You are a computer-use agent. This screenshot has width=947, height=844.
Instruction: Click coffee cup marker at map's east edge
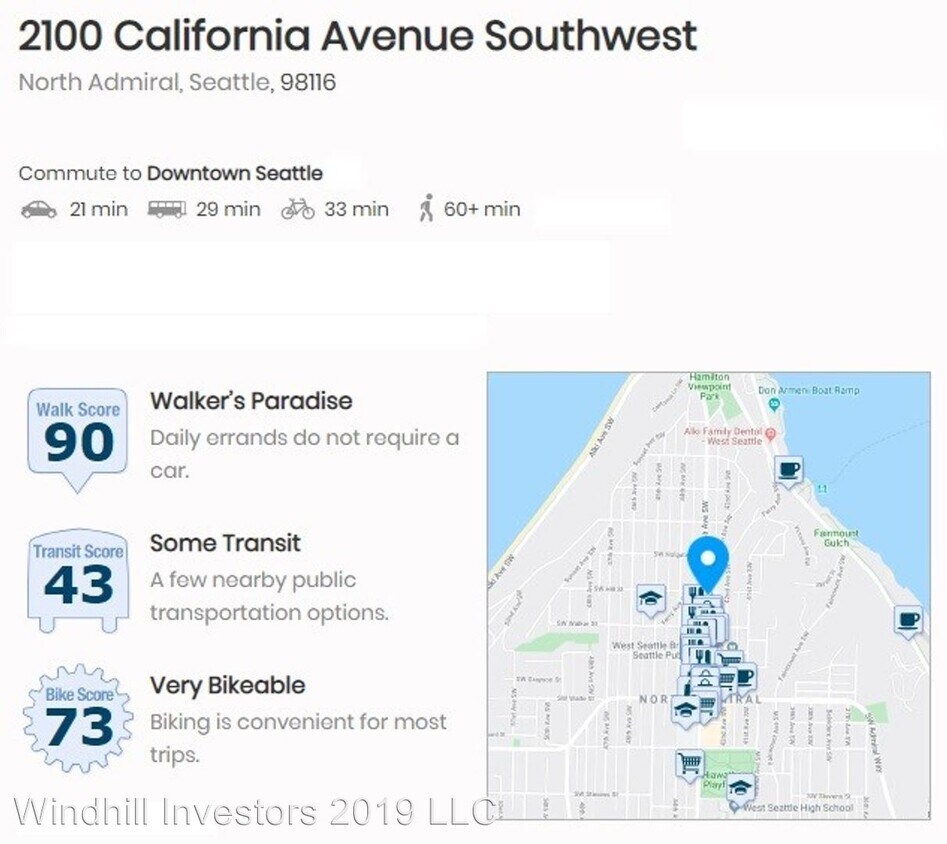coord(908,621)
